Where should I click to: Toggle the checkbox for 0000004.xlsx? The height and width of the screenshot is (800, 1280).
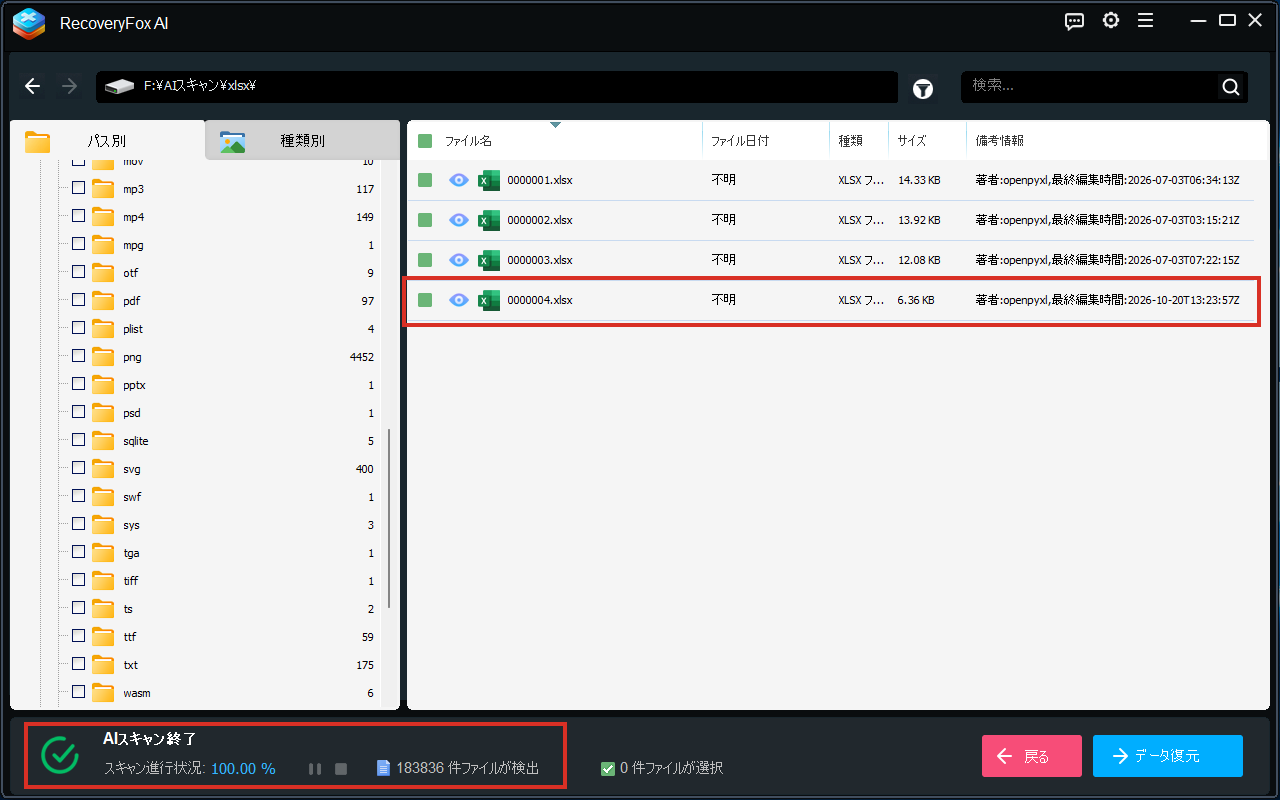pos(425,300)
